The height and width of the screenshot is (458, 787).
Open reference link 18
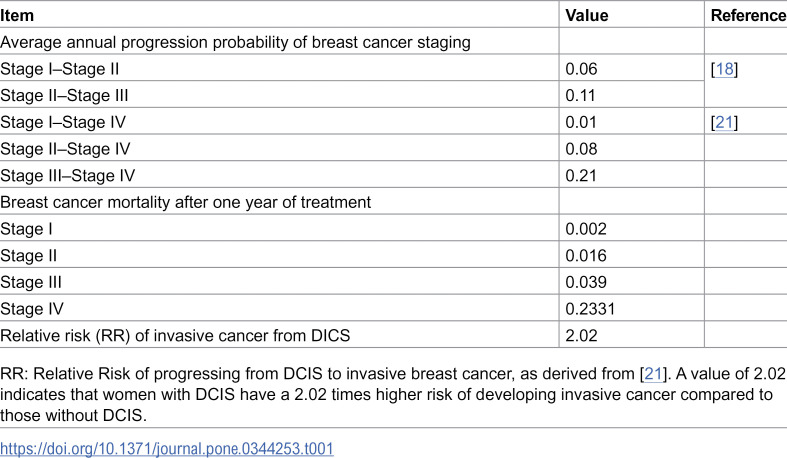pyautogui.click(x=724, y=69)
